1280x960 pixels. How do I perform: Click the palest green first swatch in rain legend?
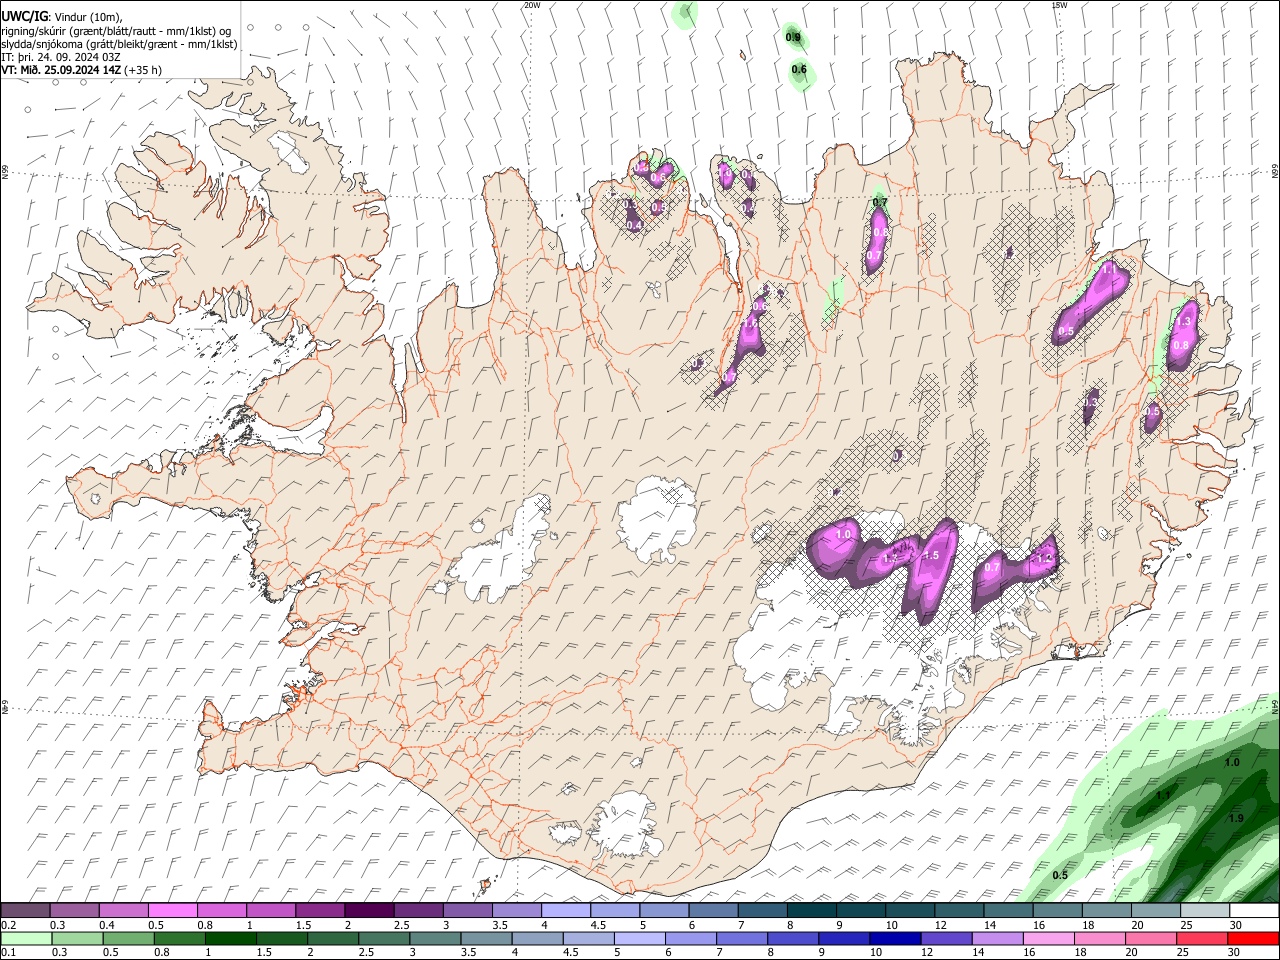pyautogui.click(x=25, y=938)
